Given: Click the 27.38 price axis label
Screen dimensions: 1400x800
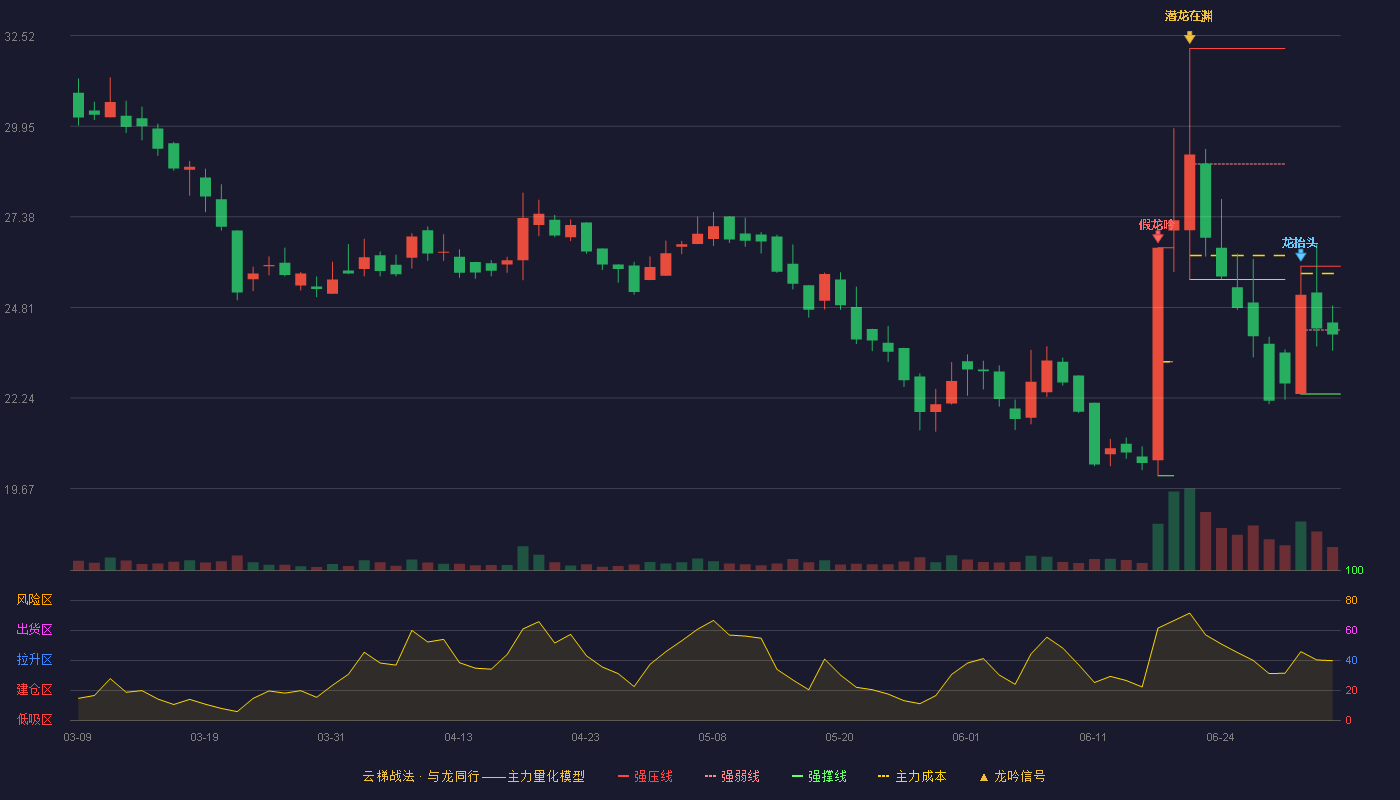Looking at the screenshot, I should click(20, 217).
